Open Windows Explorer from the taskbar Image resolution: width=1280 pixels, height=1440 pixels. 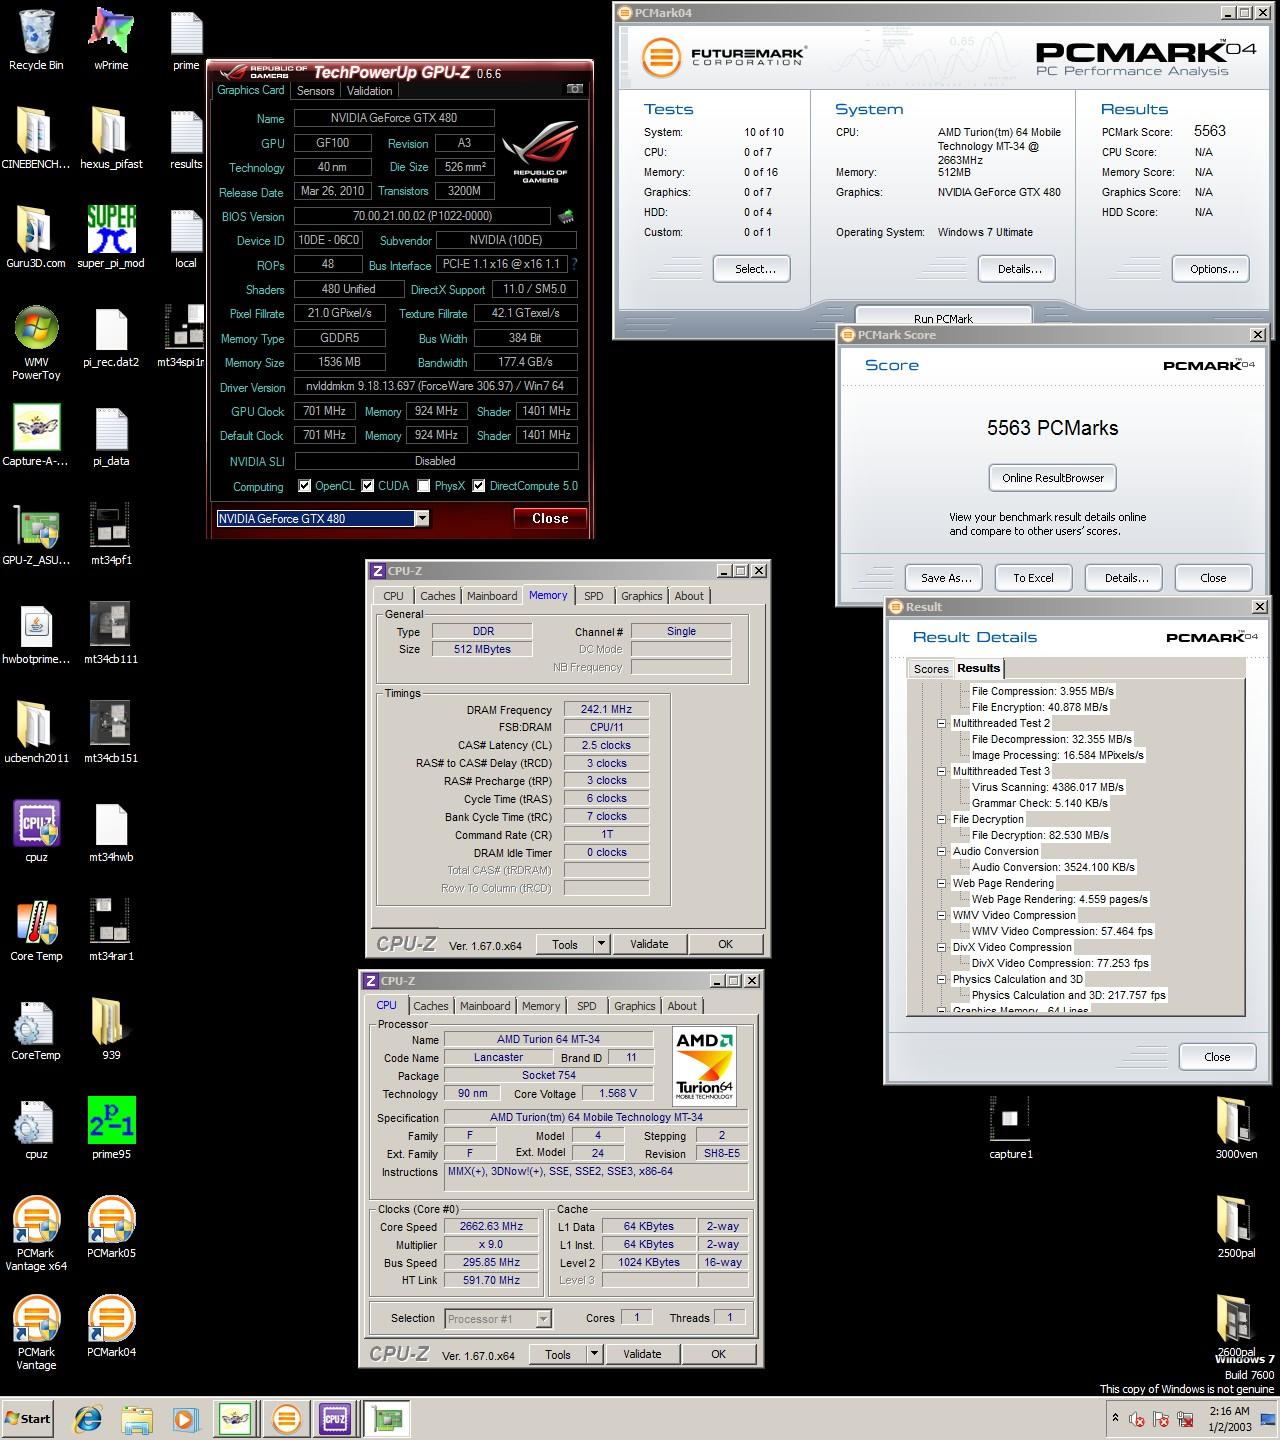click(137, 1418)
